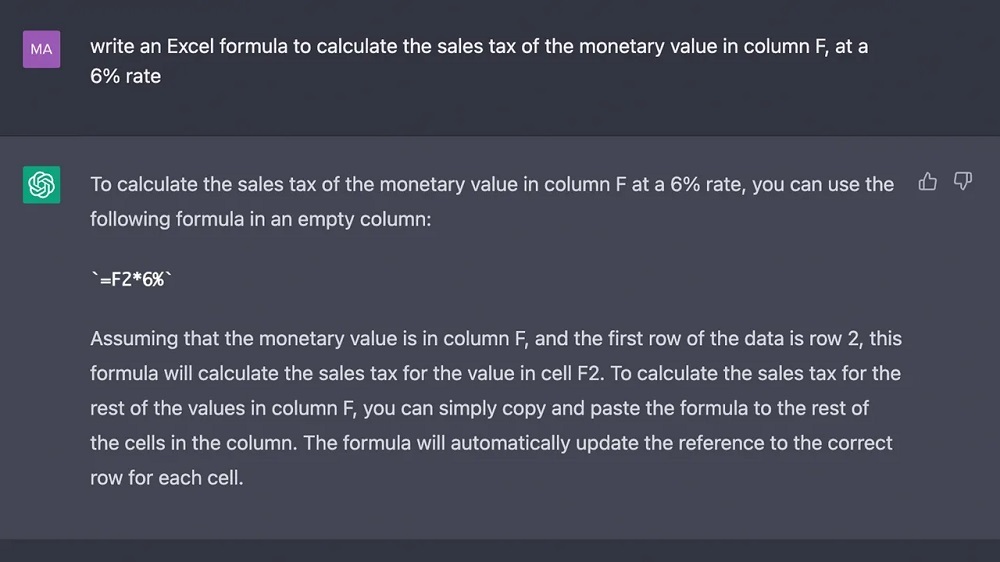This screenshot has height=562, width=1000.
Task: Select the =F2*6% formula code text
Action: [131, 280]
